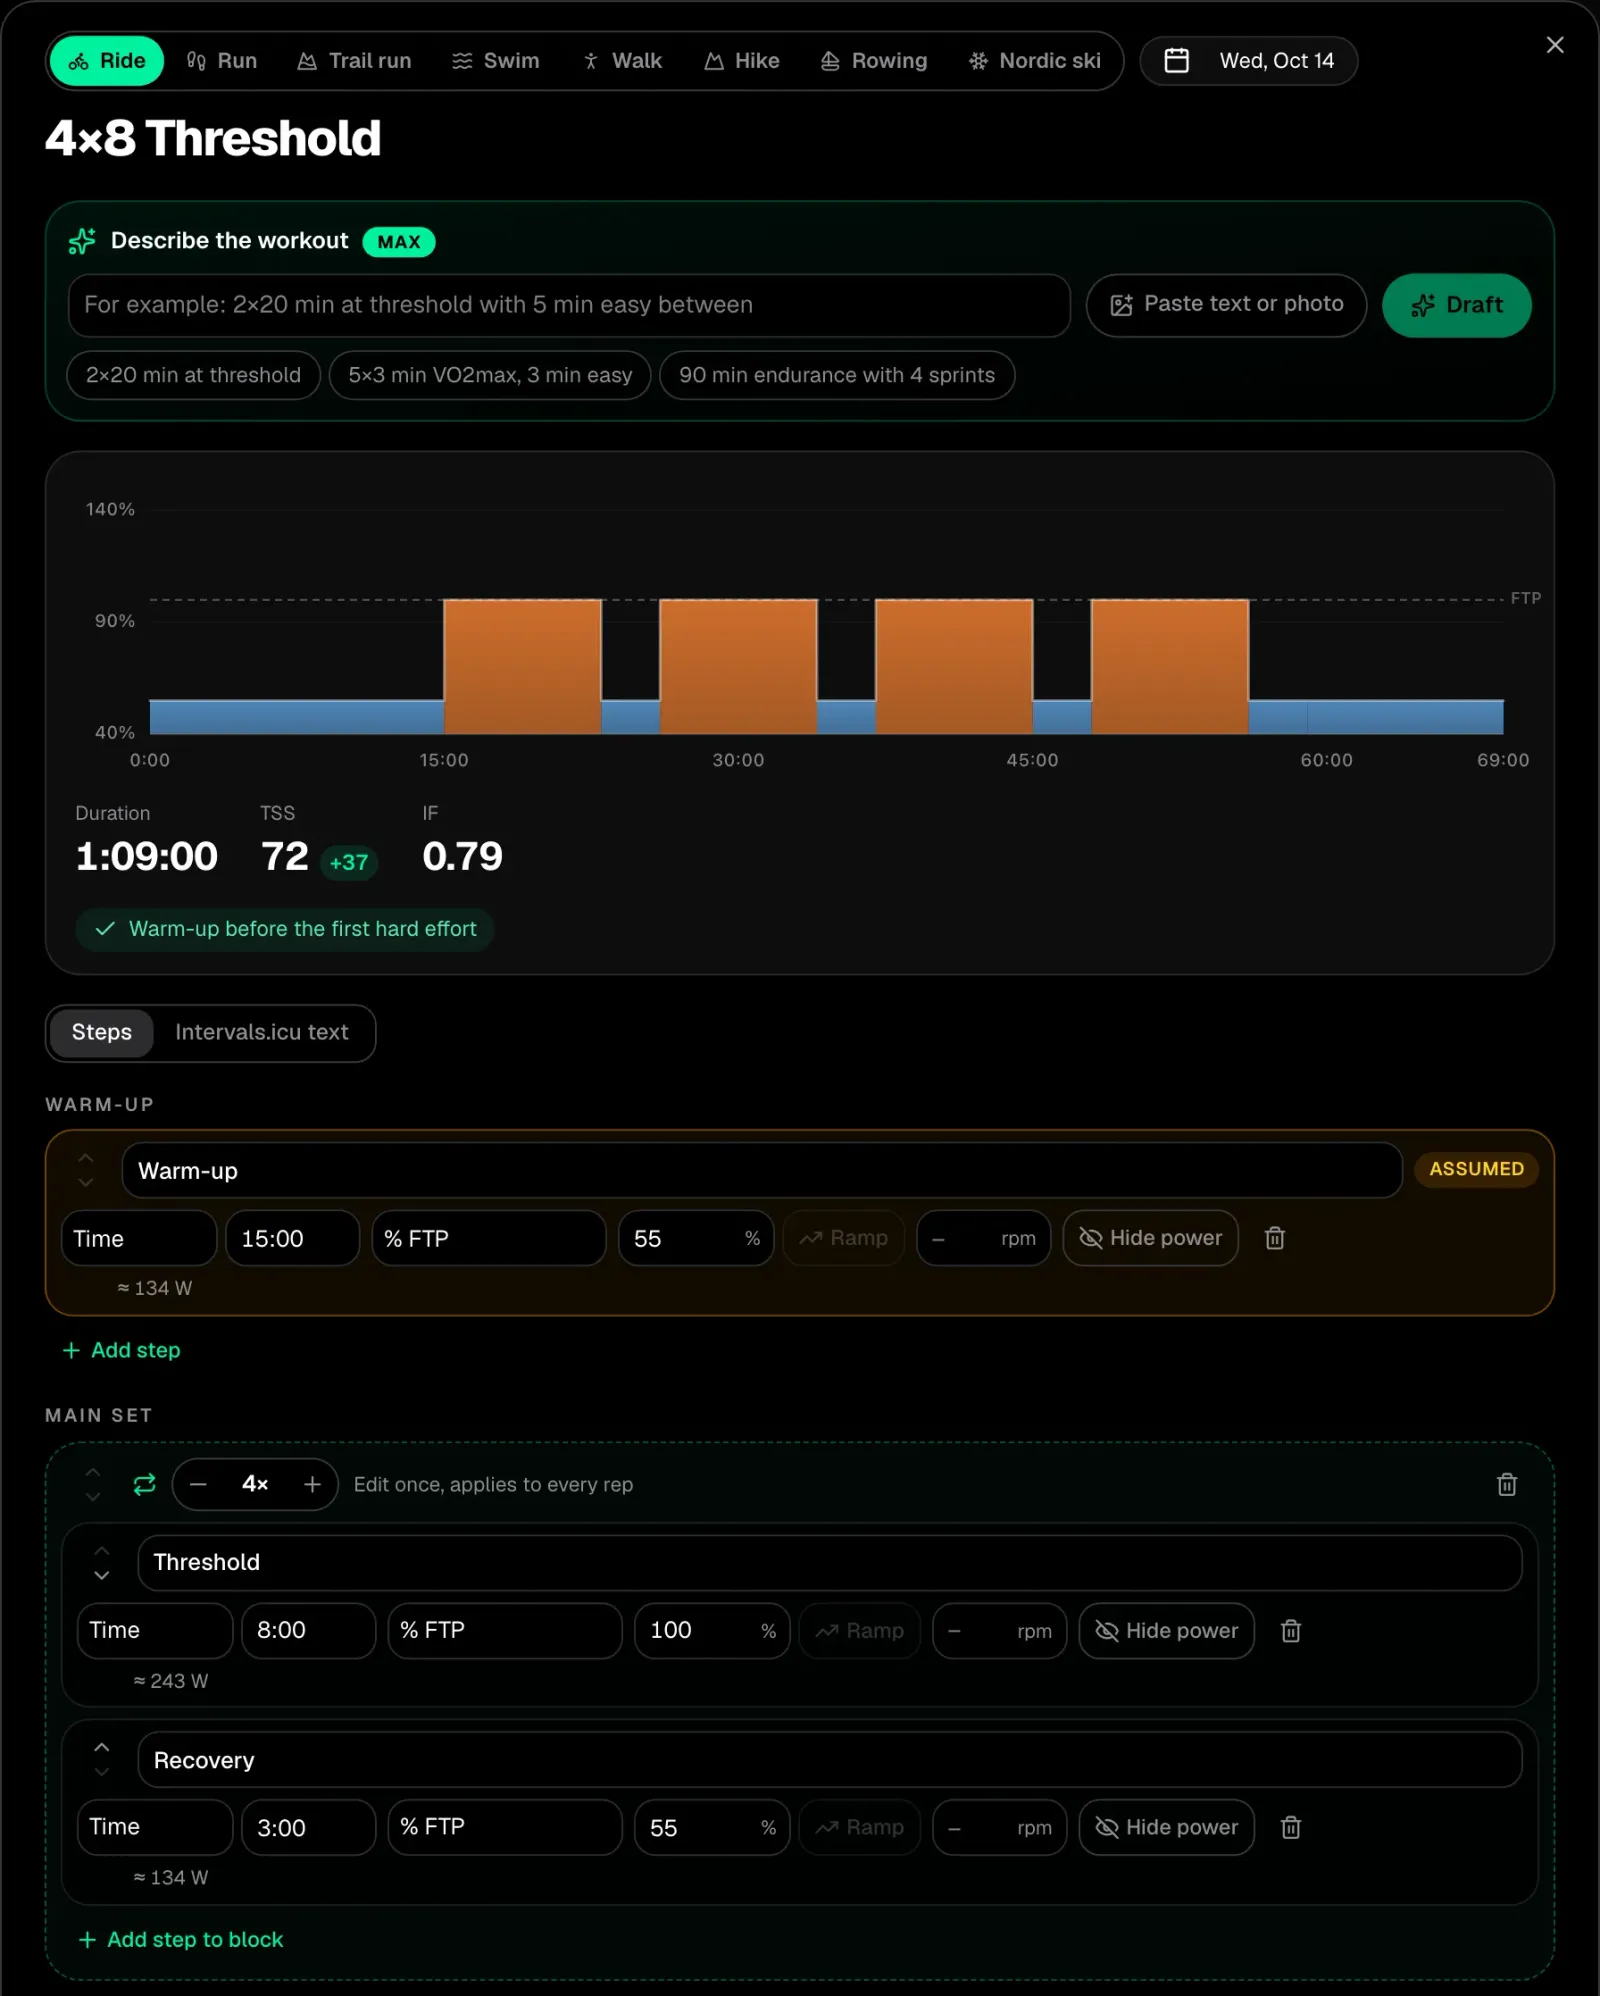The height and width of the screenshot is (1996, 1600).
Task: Choose the Trail run sport
Action: point(355,61)
